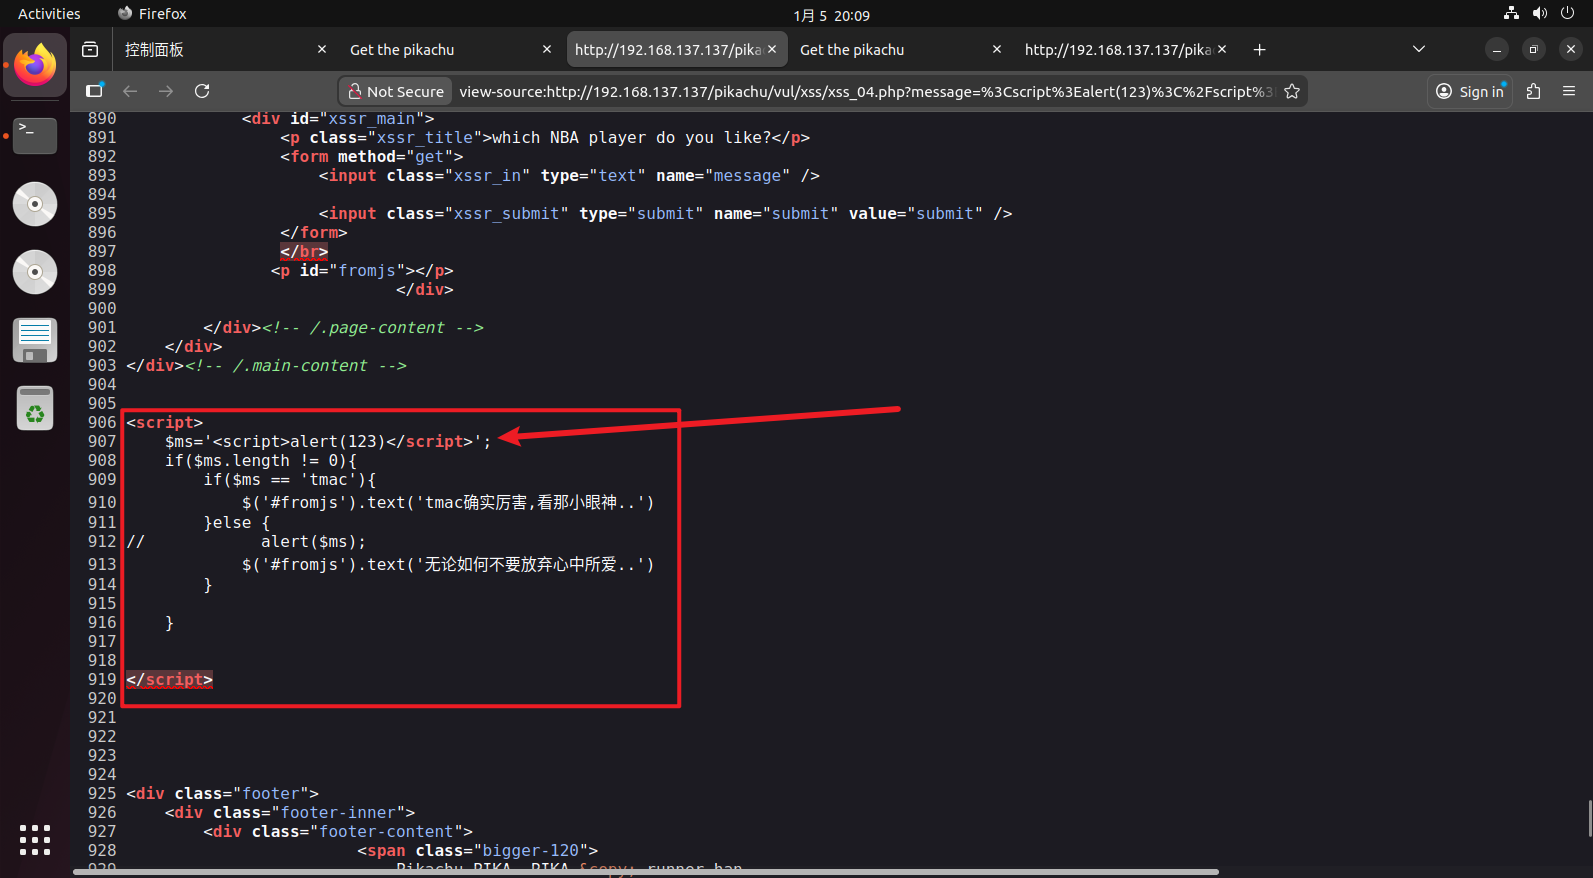
Task: Close the first Get the pikachu tab
Action: 547,49
